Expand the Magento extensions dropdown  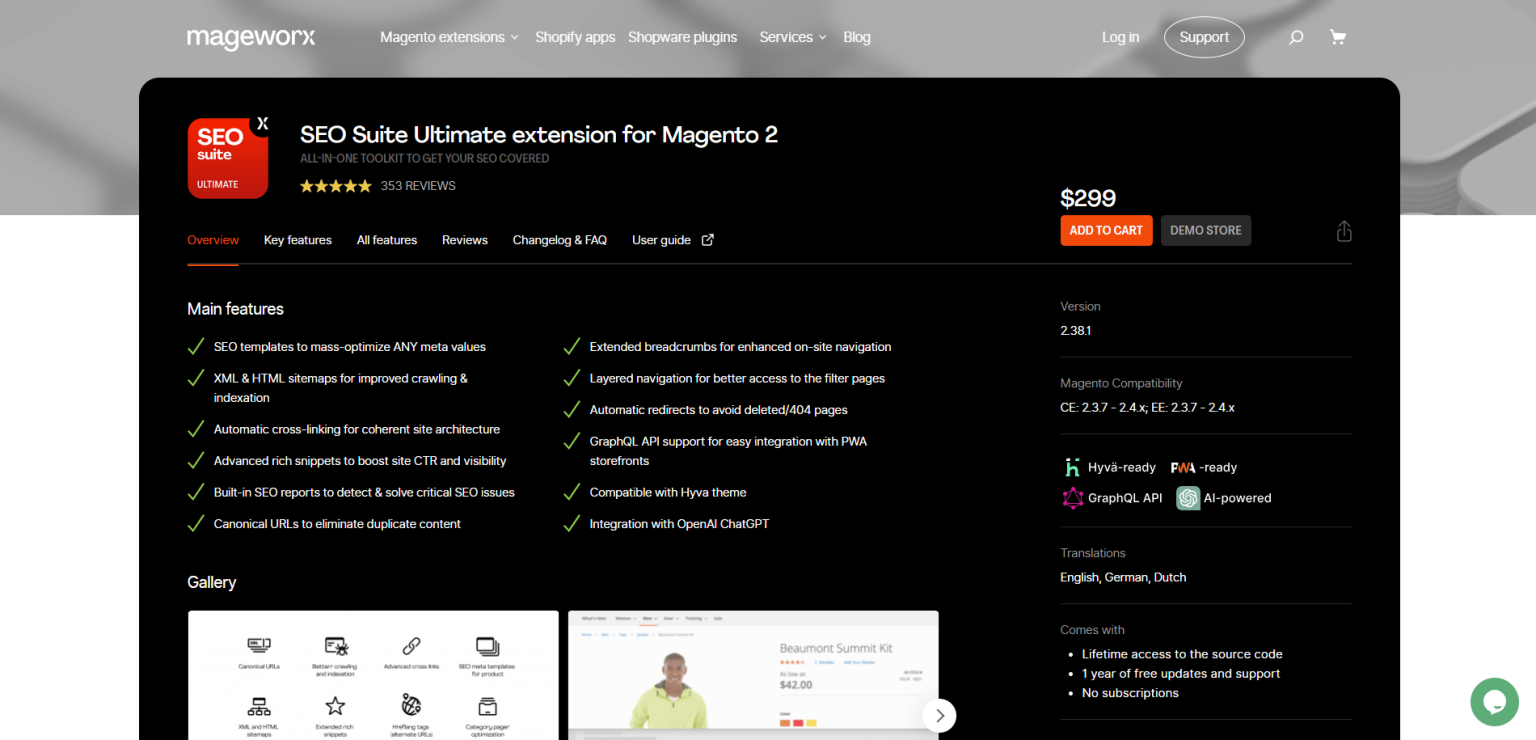[448, 37]
